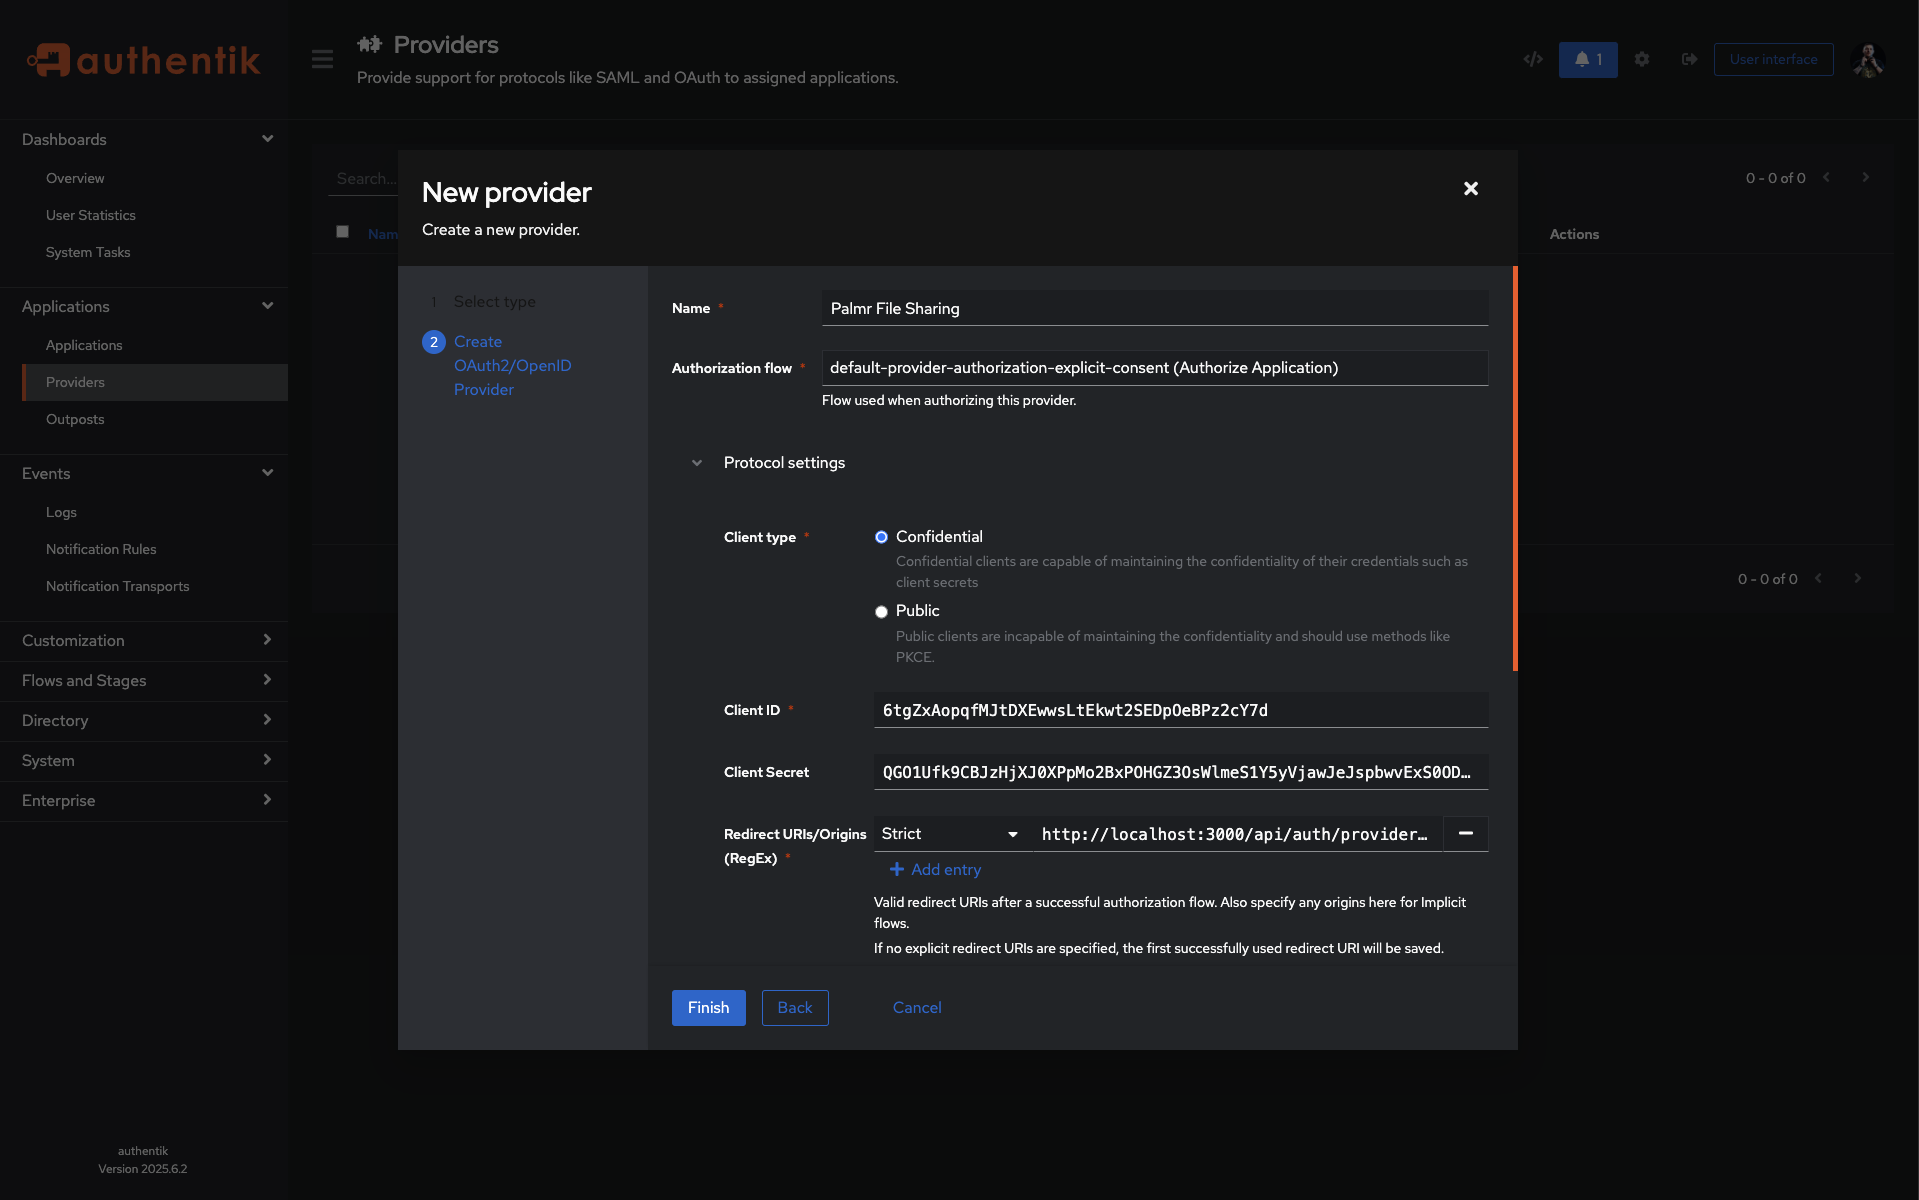Open the user avatar menu
Image resolution: width=1919 pixels, height=1200 pixels.
point(1868,60)
